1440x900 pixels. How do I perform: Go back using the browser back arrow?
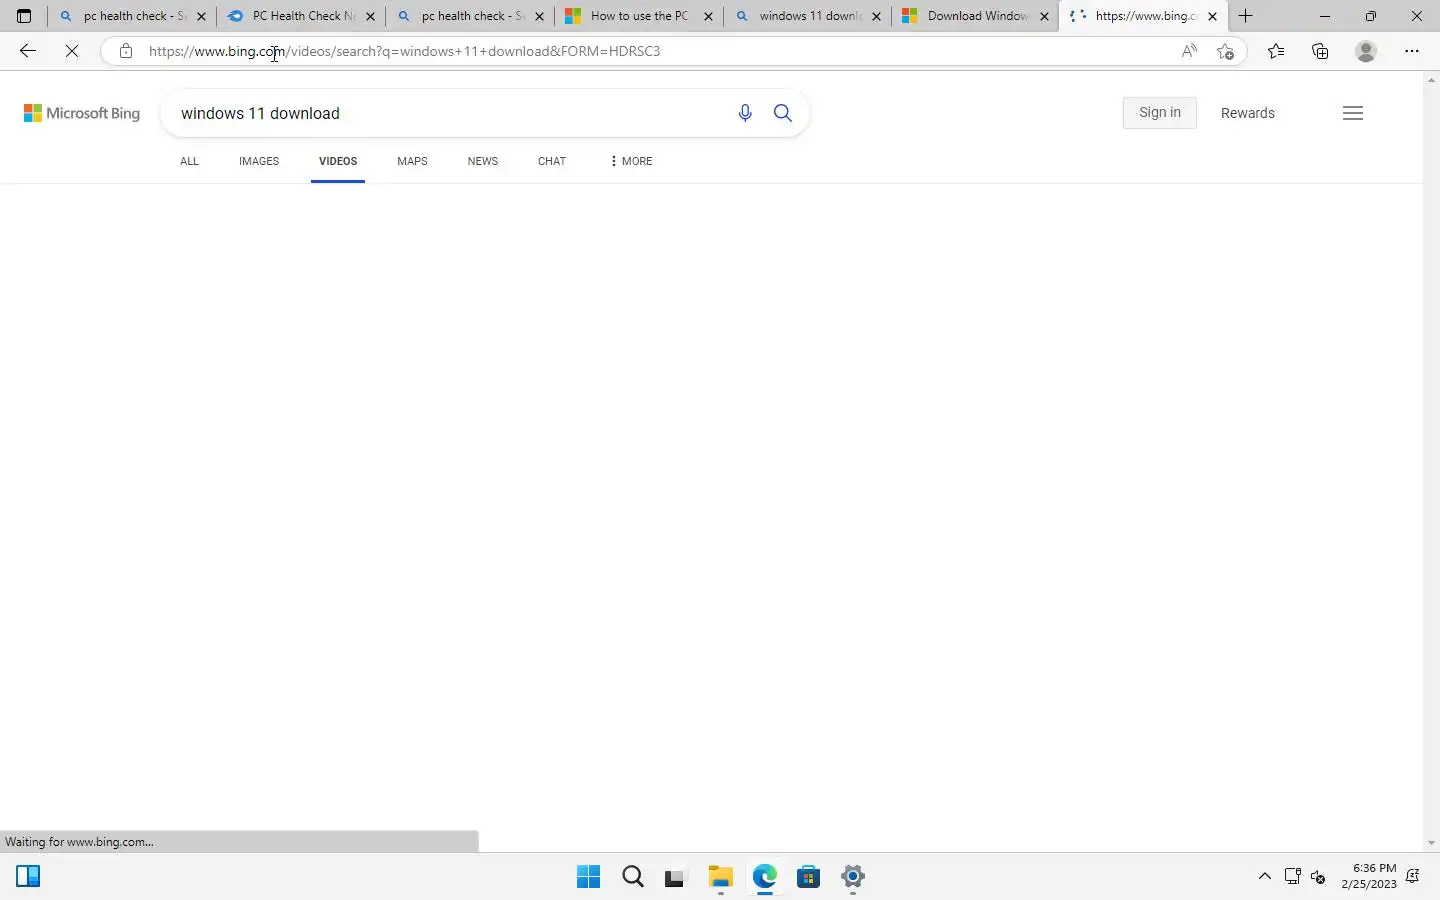coord(27,51)
